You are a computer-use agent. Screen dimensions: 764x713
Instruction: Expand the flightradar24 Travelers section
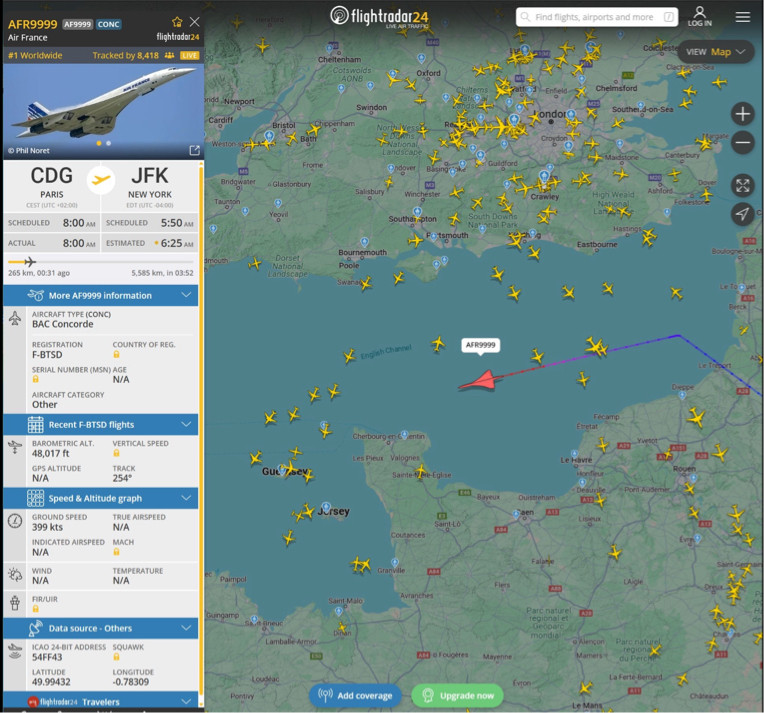pyautogui.click(x=101, y=701)
